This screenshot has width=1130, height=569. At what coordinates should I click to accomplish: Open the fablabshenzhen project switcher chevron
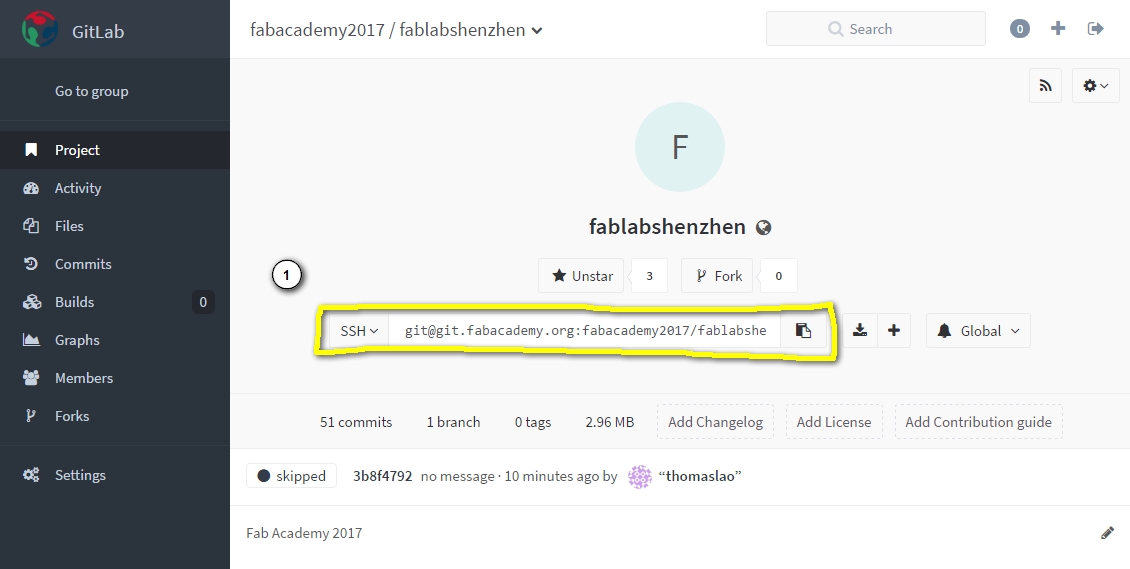[537, 30]
